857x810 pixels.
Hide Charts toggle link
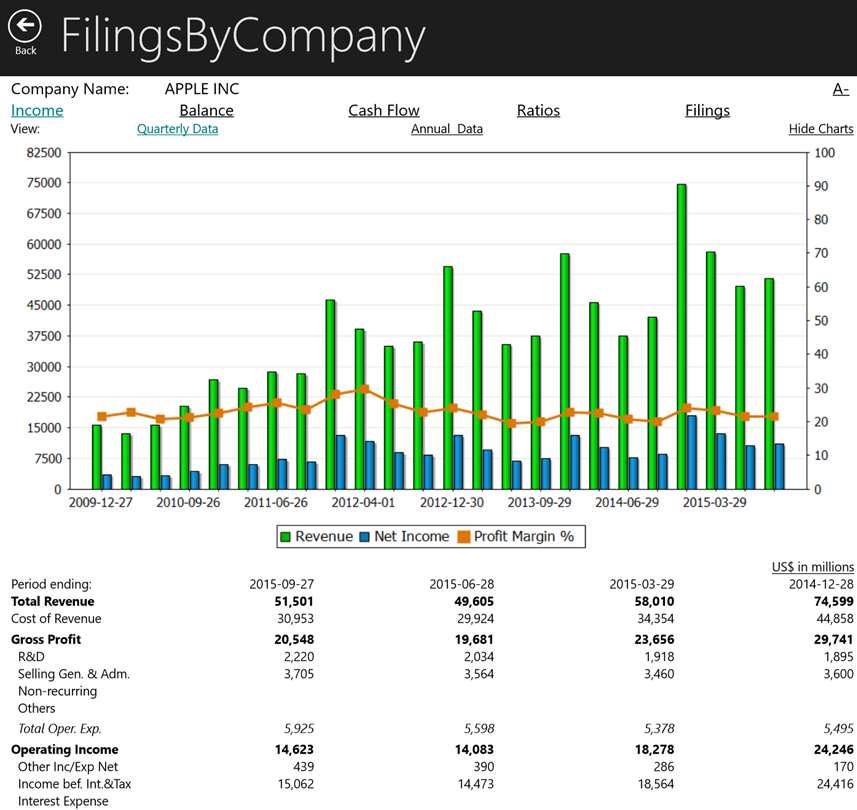(820, 129)
